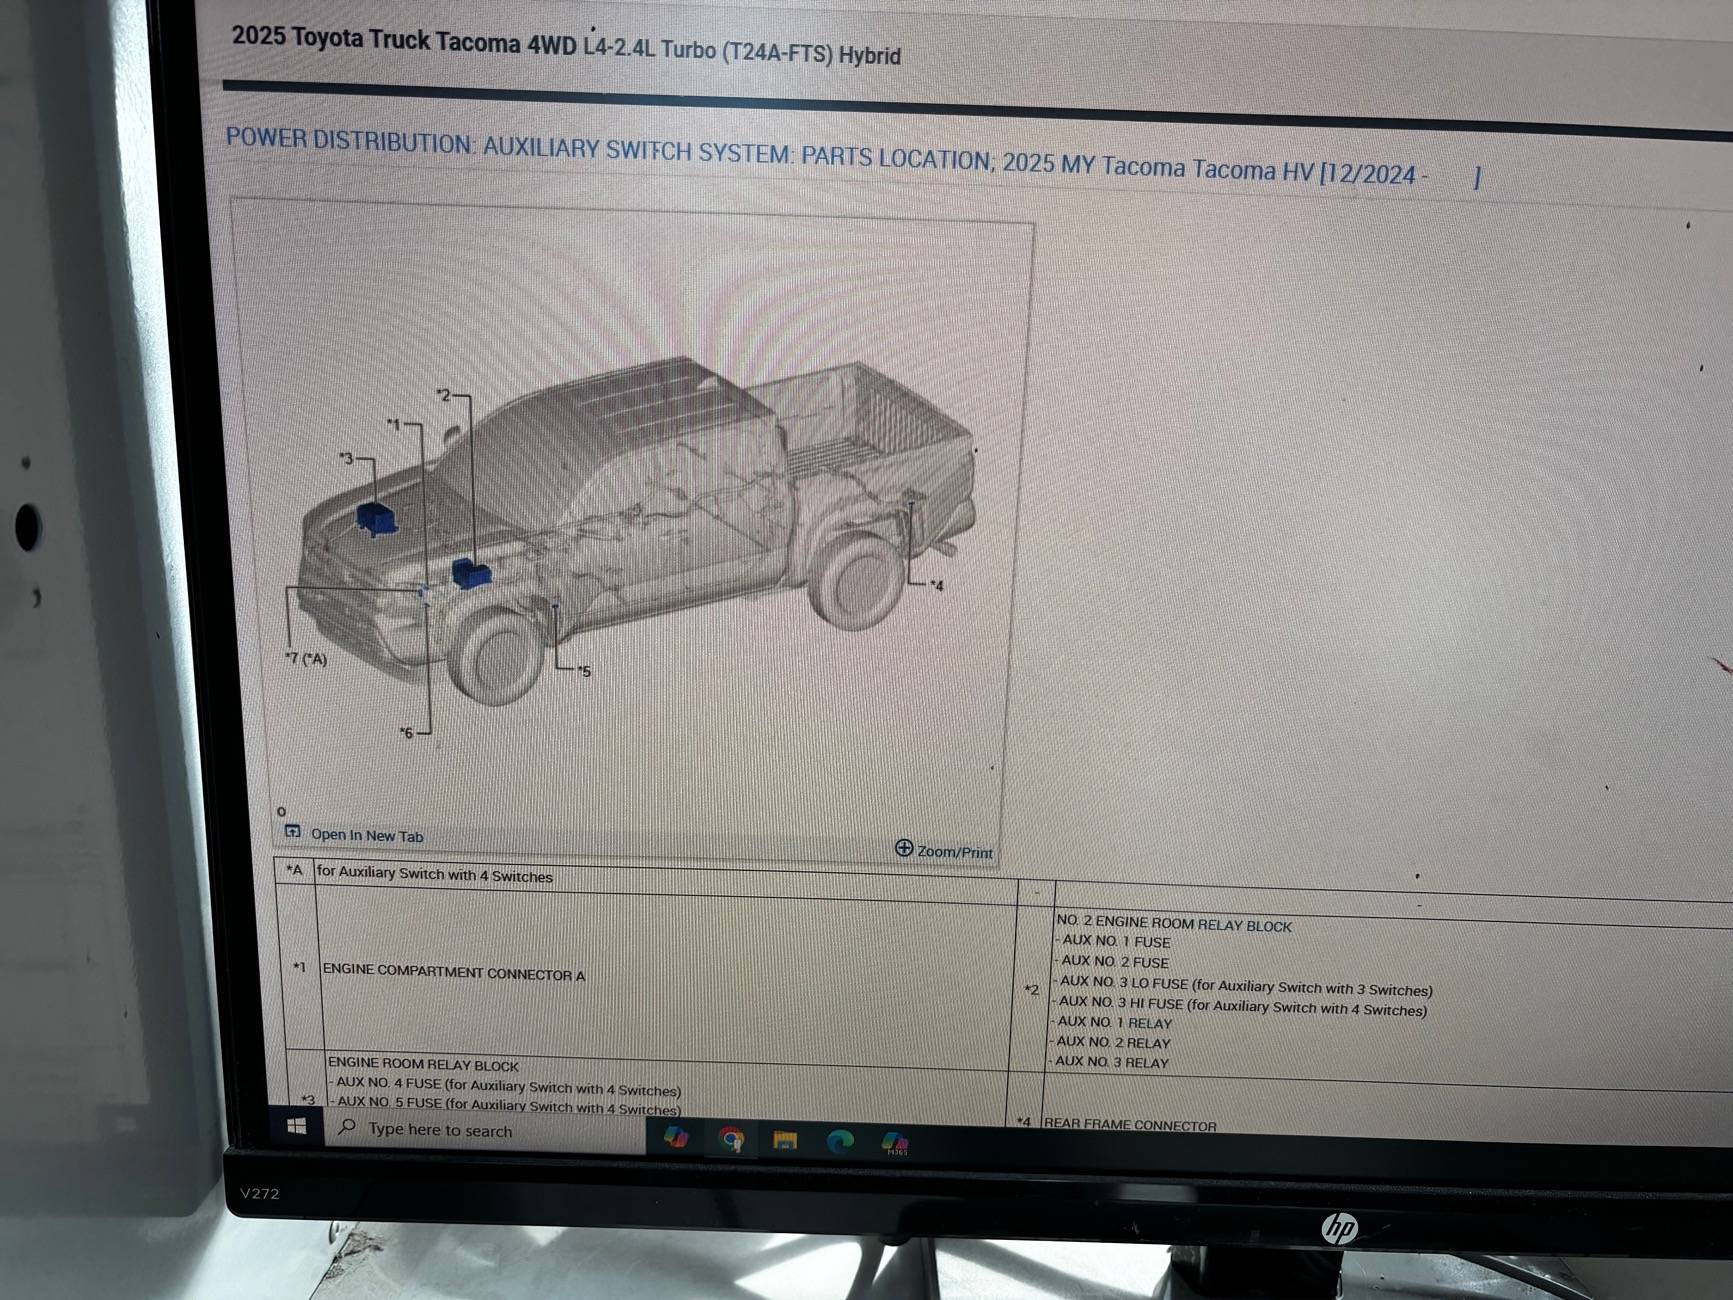This screenshot has height=1300, width=1733.
Task: Launch Copilot from the taskbar
Action: tap(676, 1138)
